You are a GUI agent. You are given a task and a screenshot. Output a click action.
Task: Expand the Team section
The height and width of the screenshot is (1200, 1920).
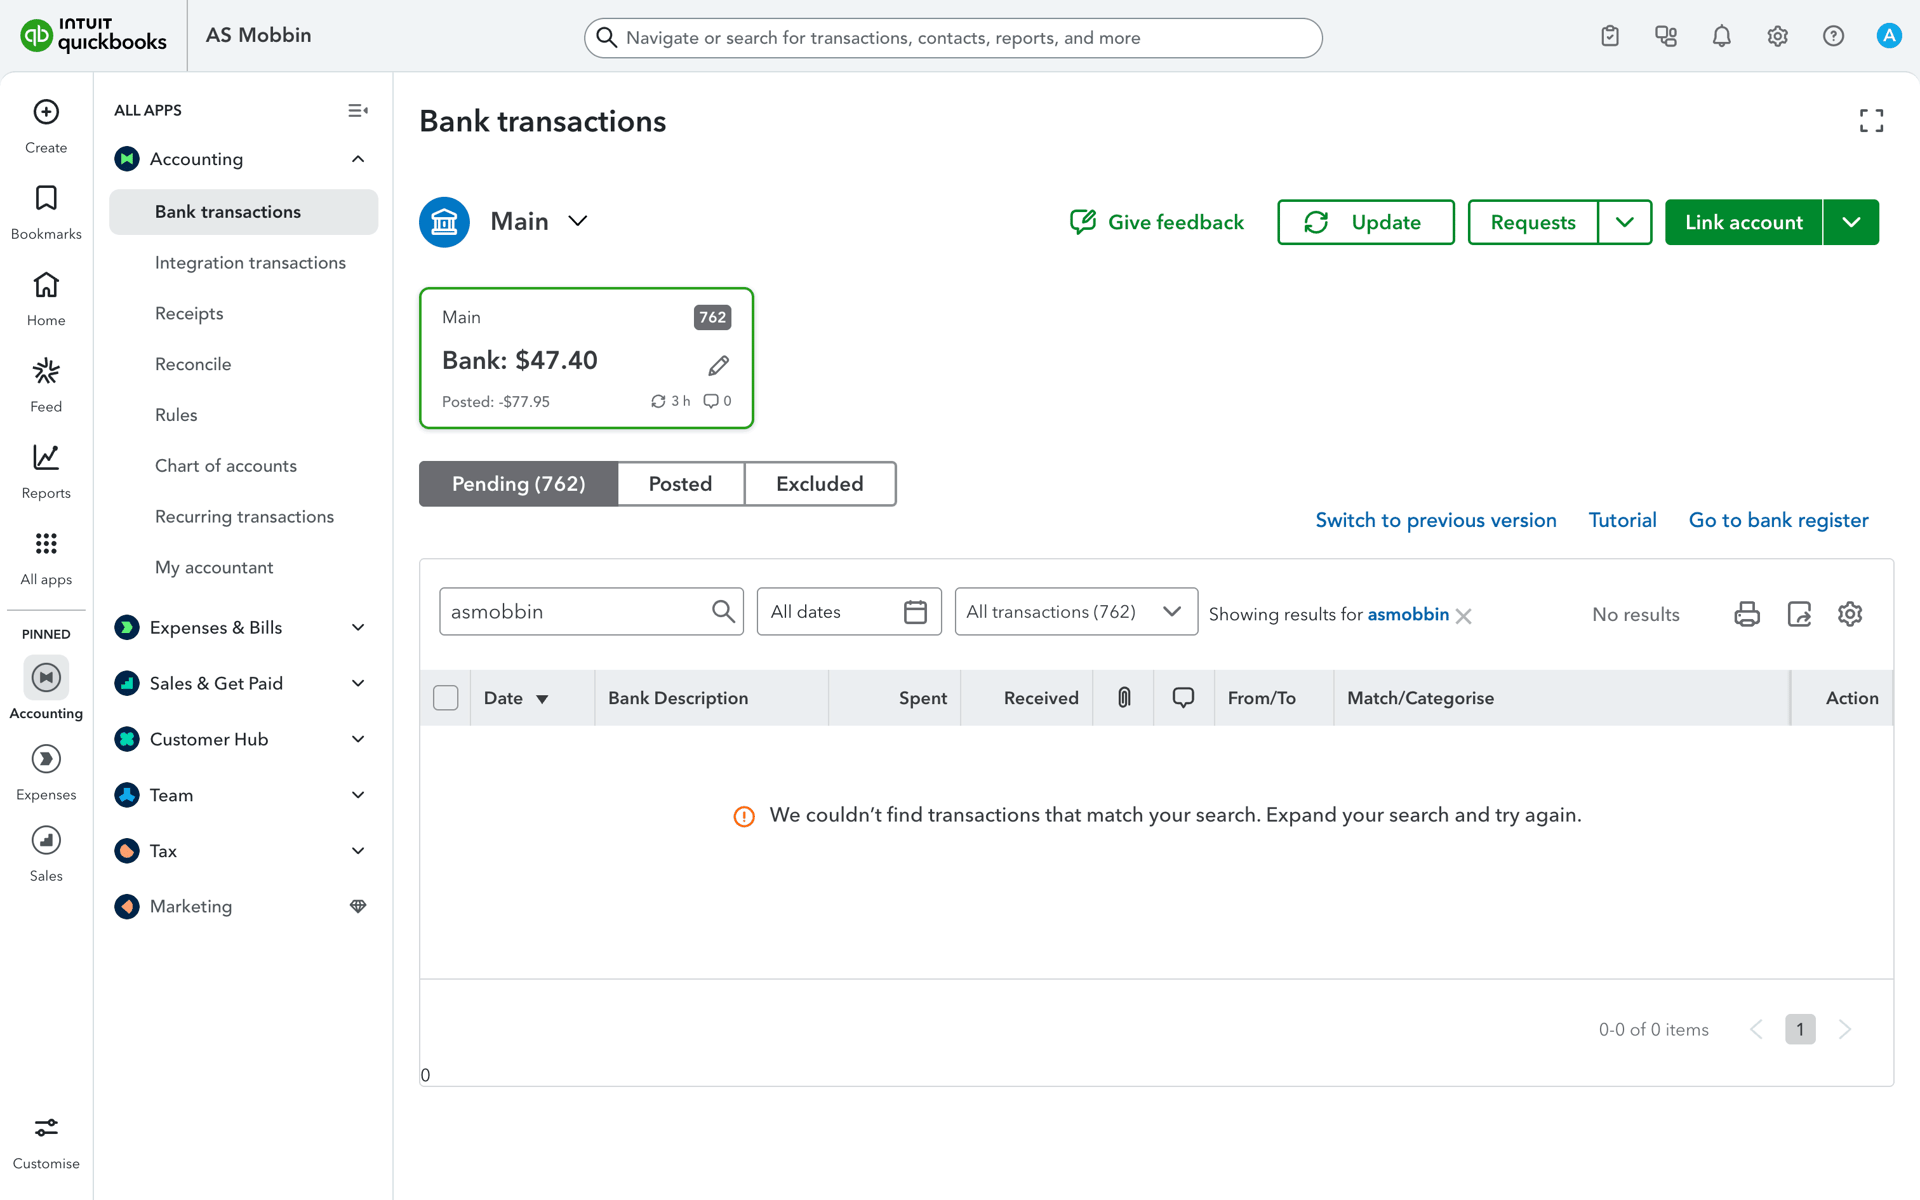tap(358, 795)
